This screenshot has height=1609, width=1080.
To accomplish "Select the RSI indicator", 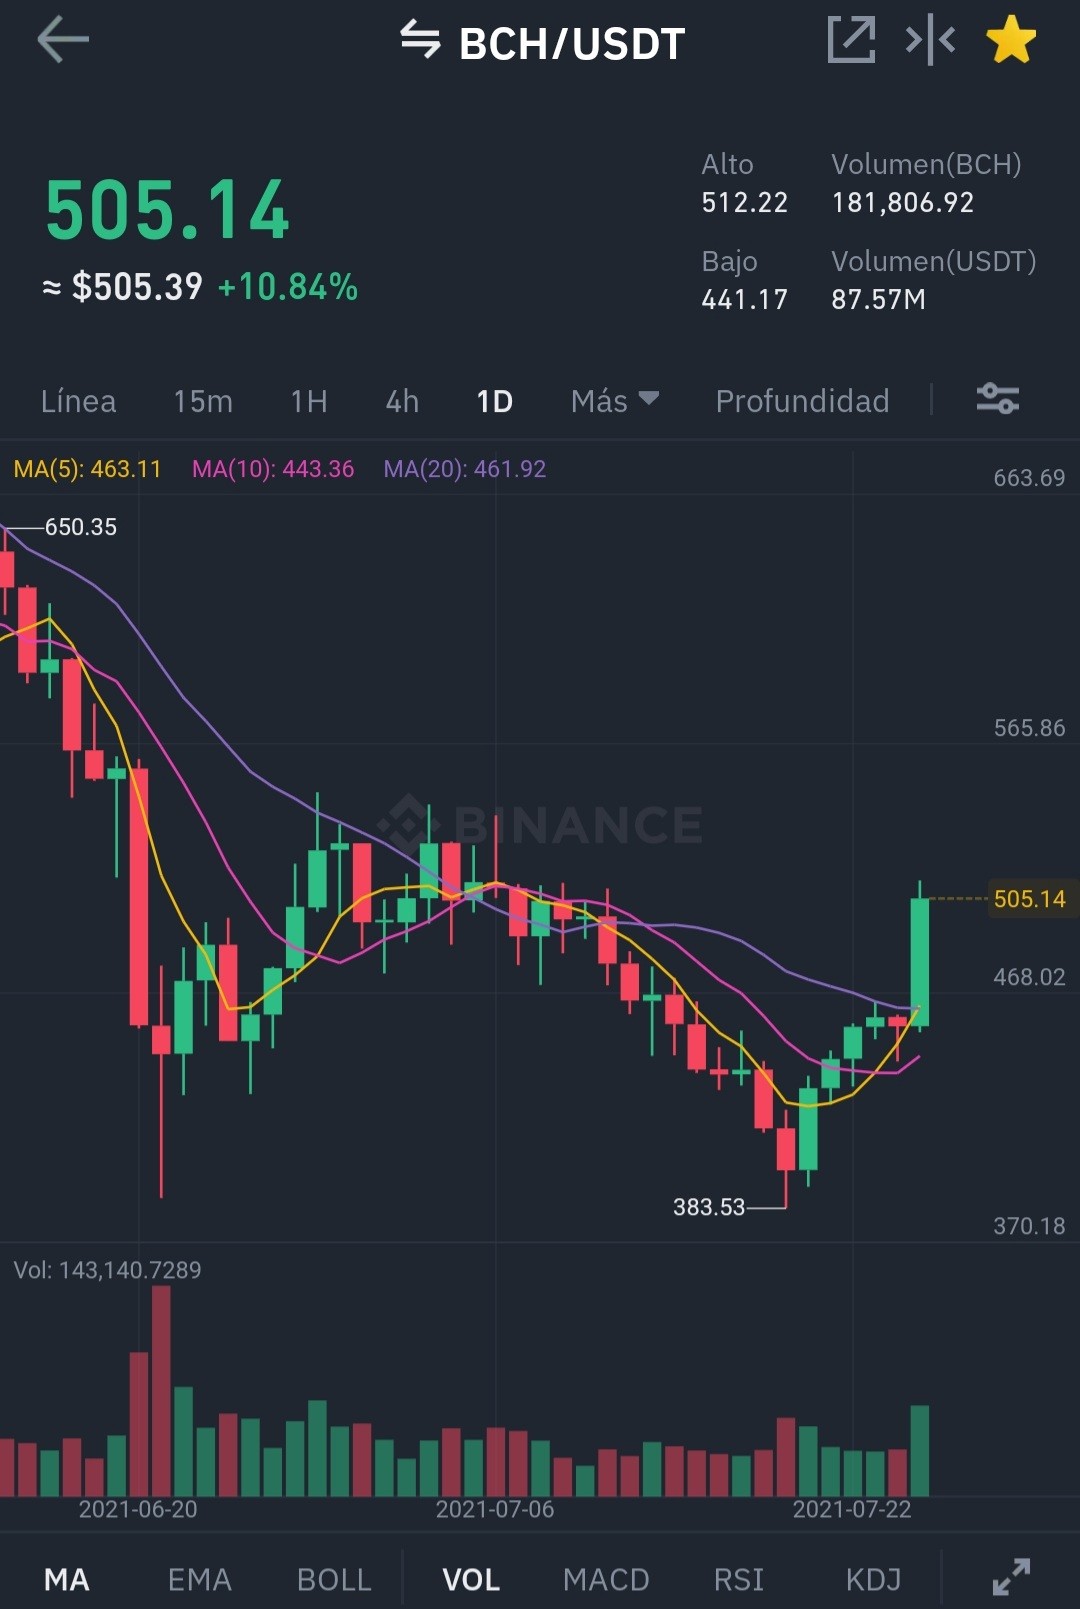I will (x=738, y=1579).
